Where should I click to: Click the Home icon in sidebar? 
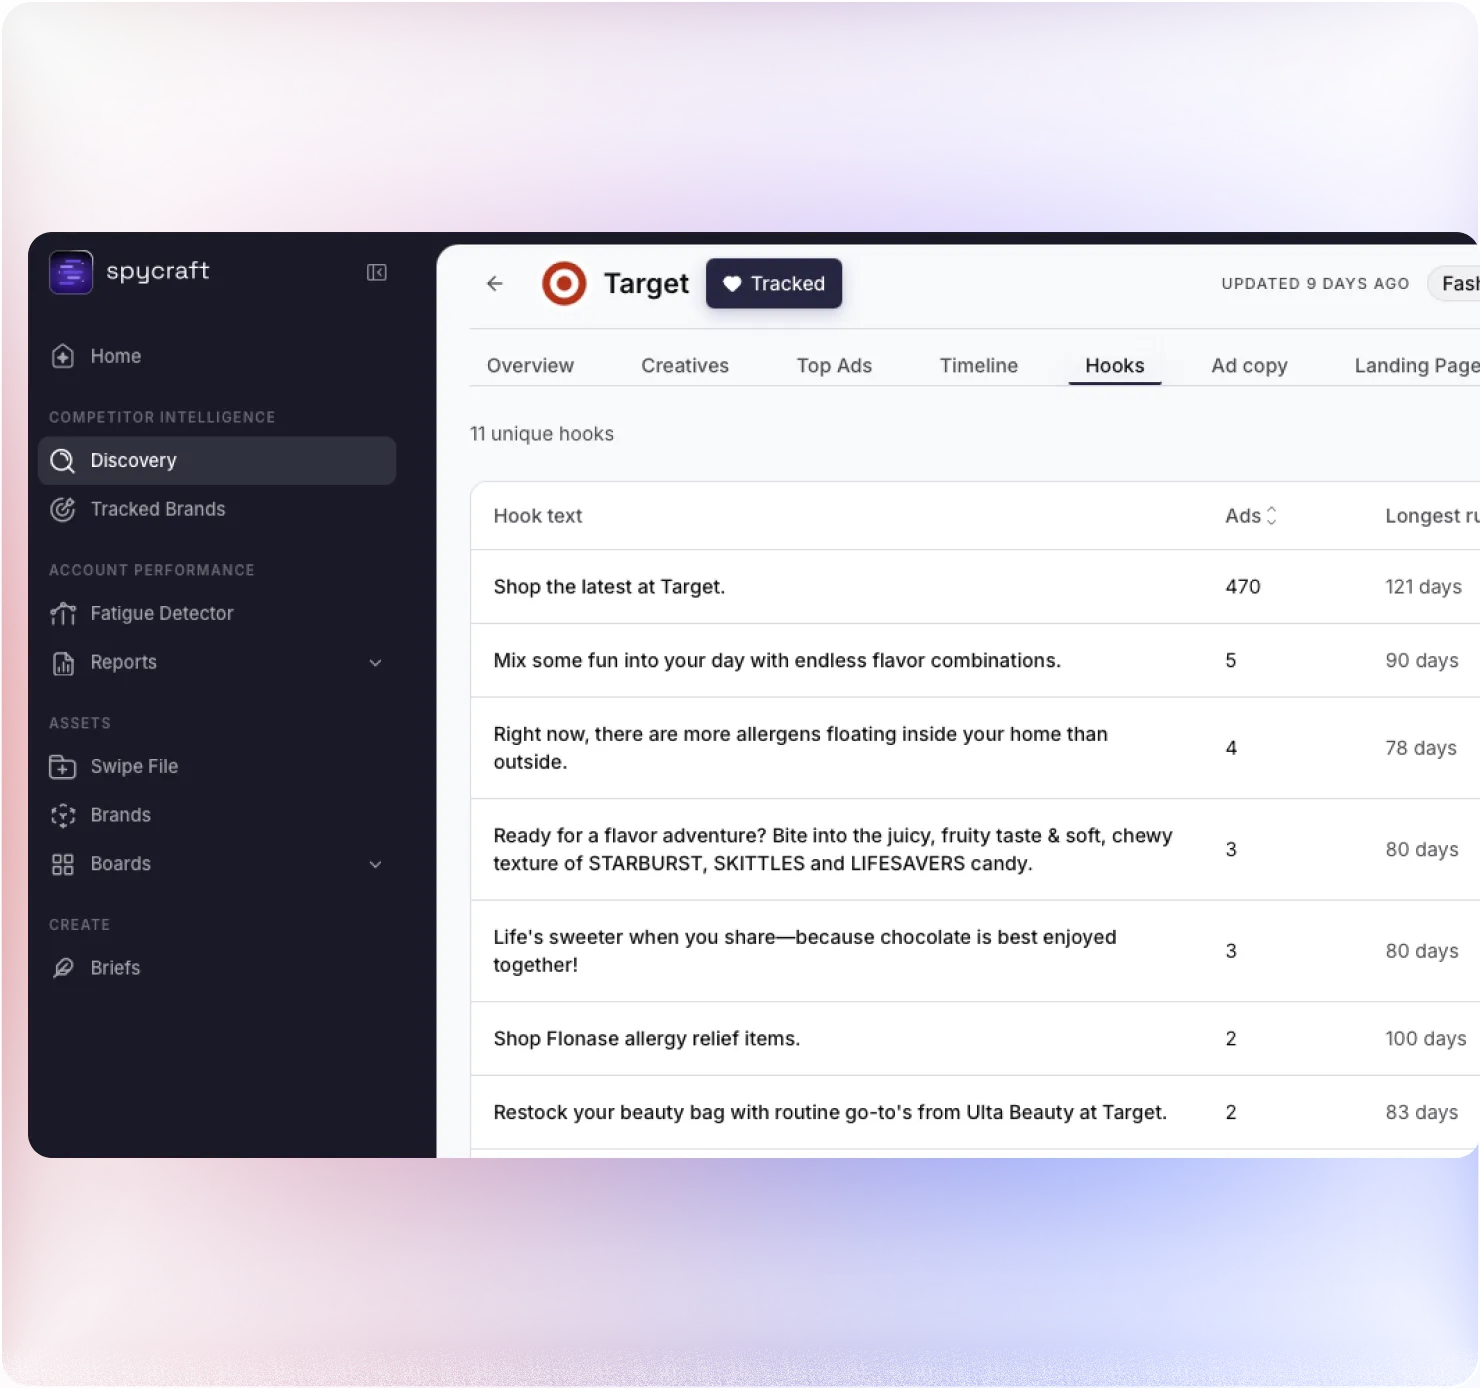click(x=63, y=356)
